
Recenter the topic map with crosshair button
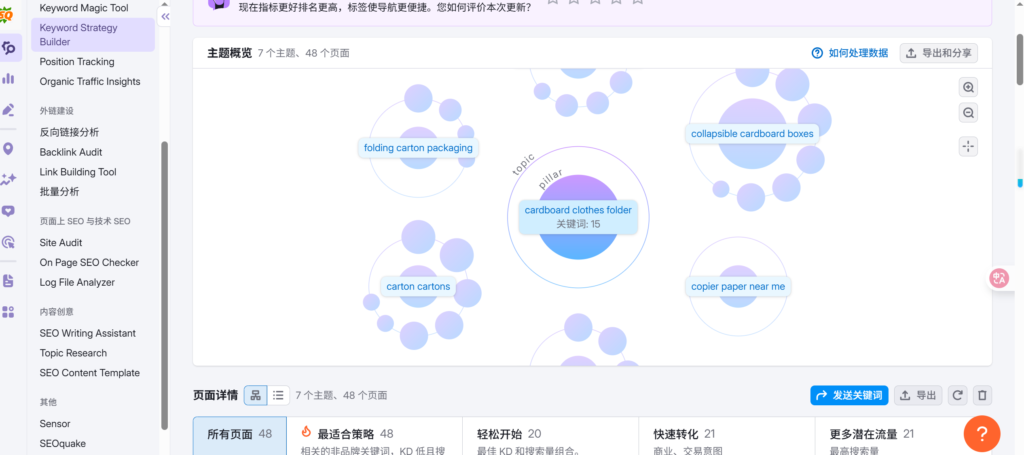pos(968,146)
